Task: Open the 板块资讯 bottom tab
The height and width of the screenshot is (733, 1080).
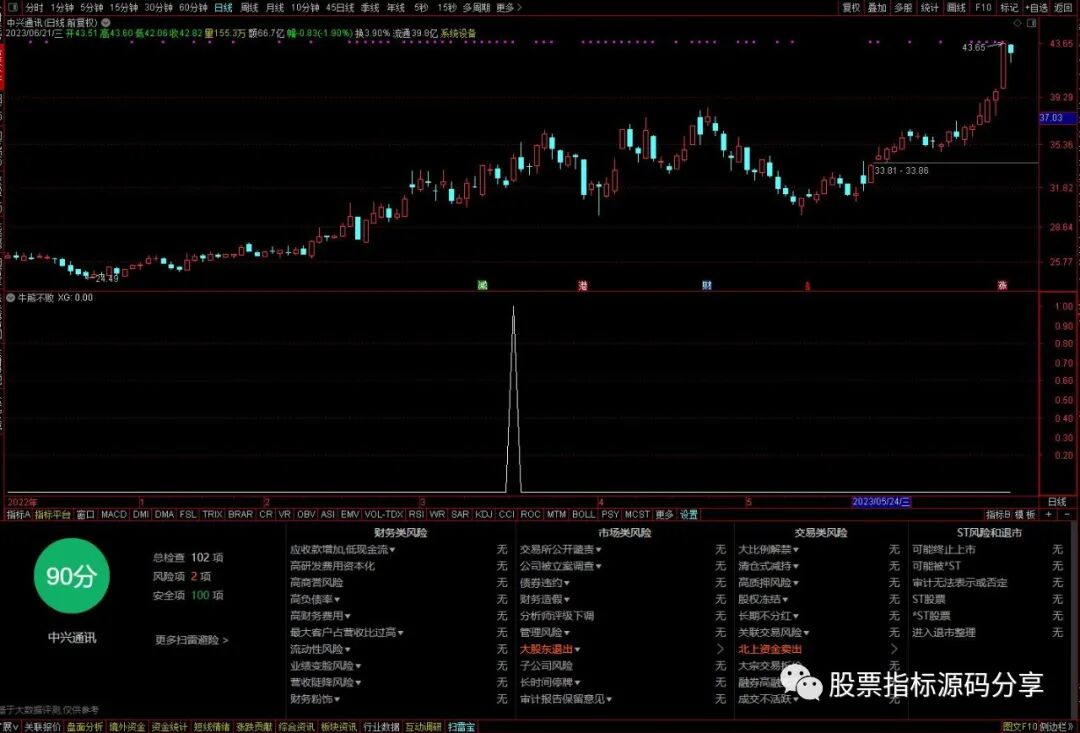Action: [x=339, y=727]
